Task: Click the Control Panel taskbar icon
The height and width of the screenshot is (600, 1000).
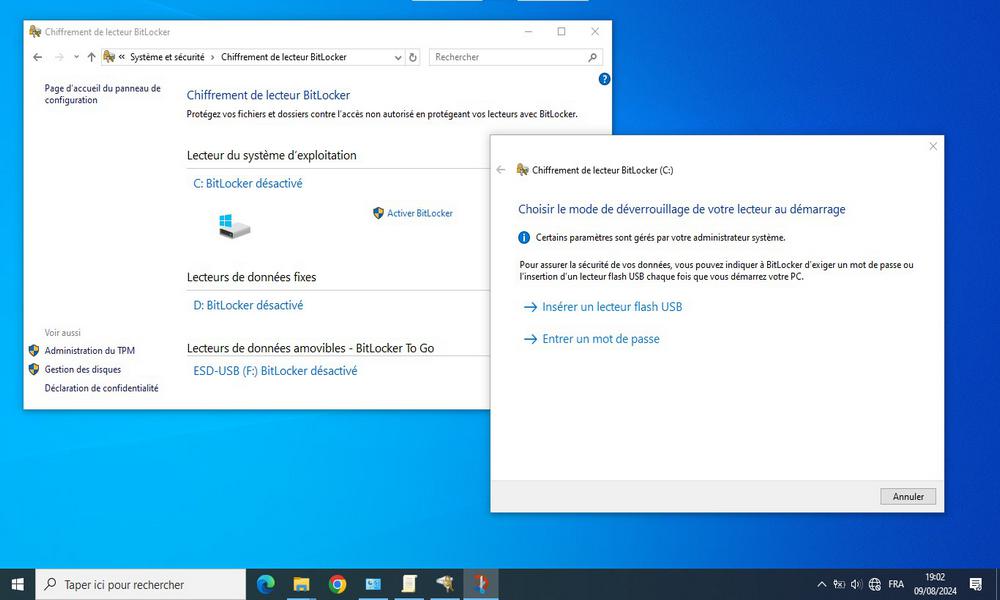Action: coord(373,584)
